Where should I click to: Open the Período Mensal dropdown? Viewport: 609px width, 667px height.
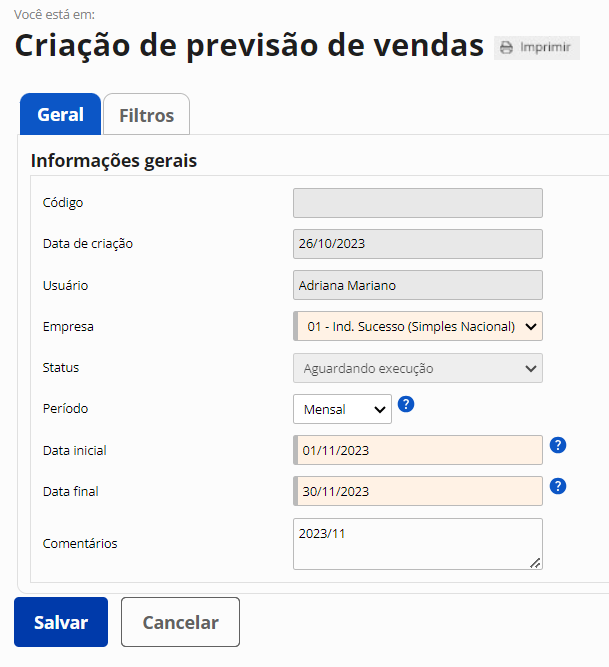tap(342, 409)
